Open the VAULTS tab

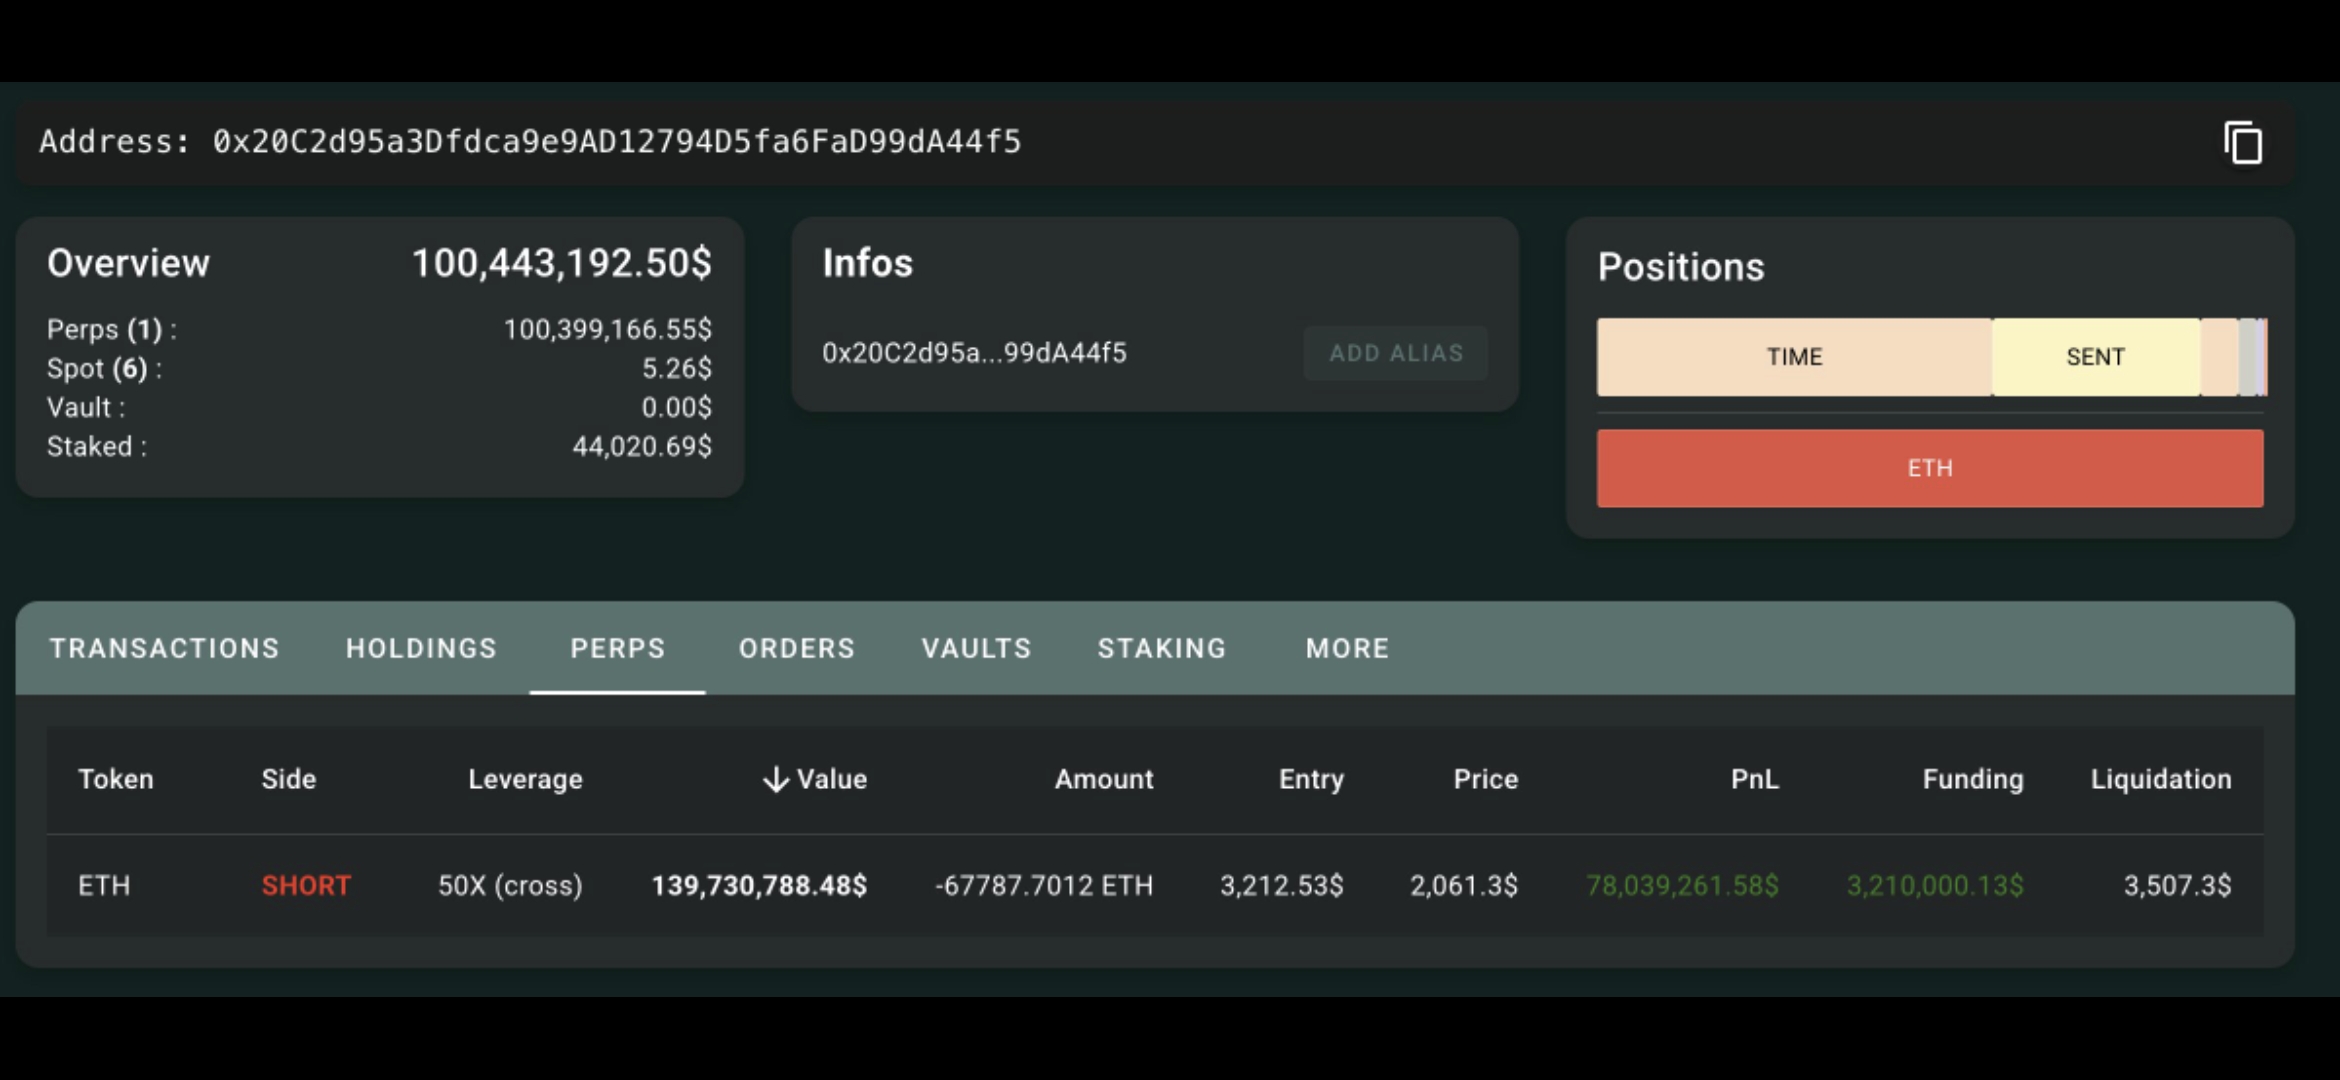pyautogui.click(x=976, y=648)
